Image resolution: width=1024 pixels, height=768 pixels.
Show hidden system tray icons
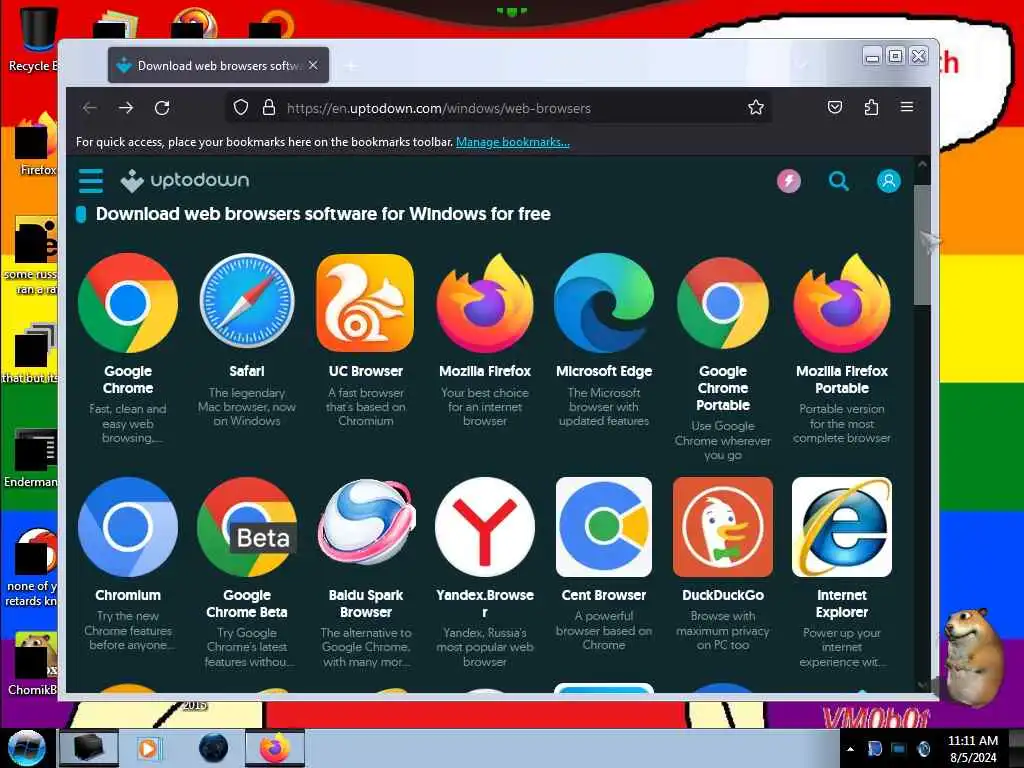click(x=850, y=749)
